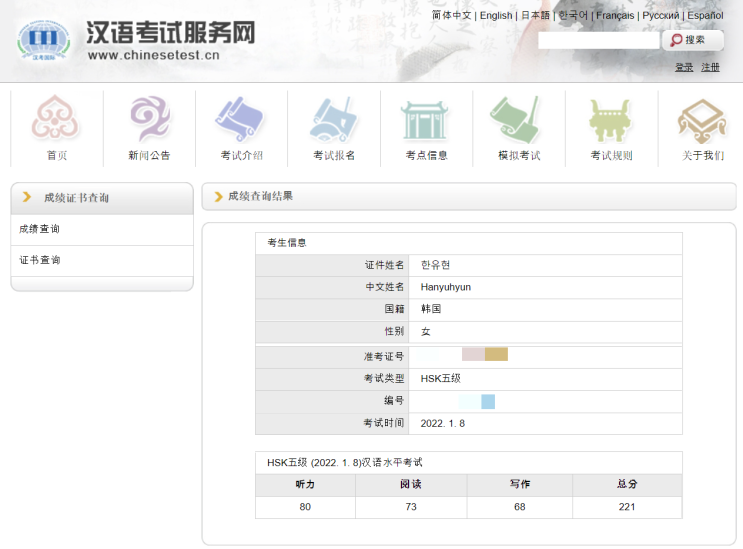Click the 成绩证书查询 sidebar header
The height and width of the screenshot is (549, 743).
pos(77,198)
